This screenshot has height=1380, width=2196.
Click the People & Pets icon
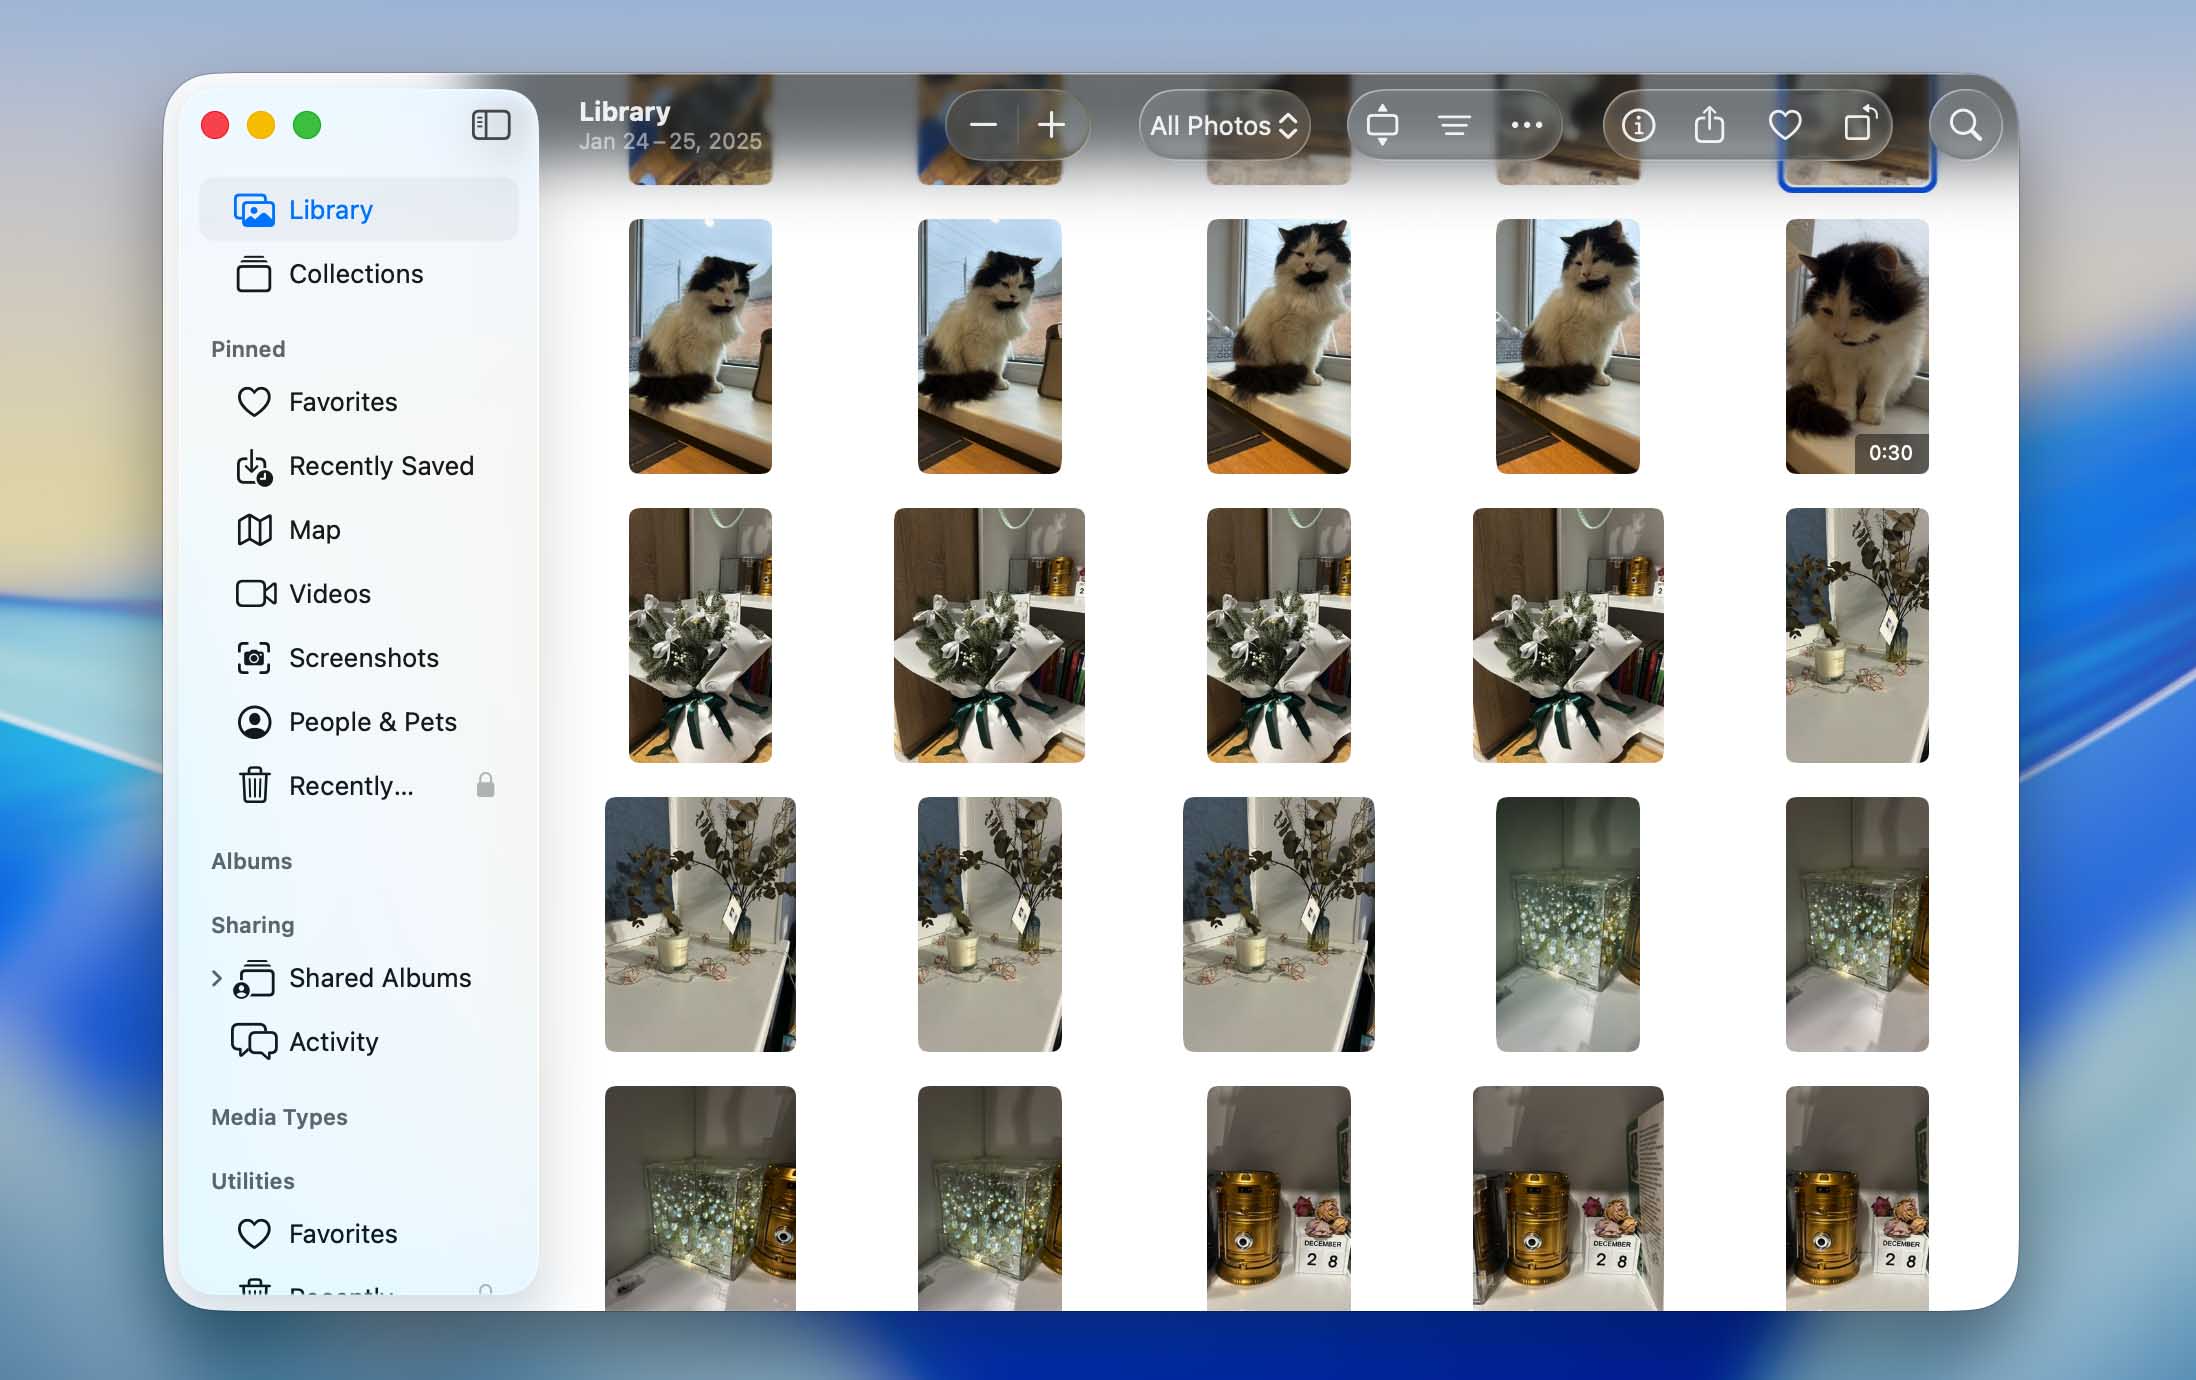[254, 722]
